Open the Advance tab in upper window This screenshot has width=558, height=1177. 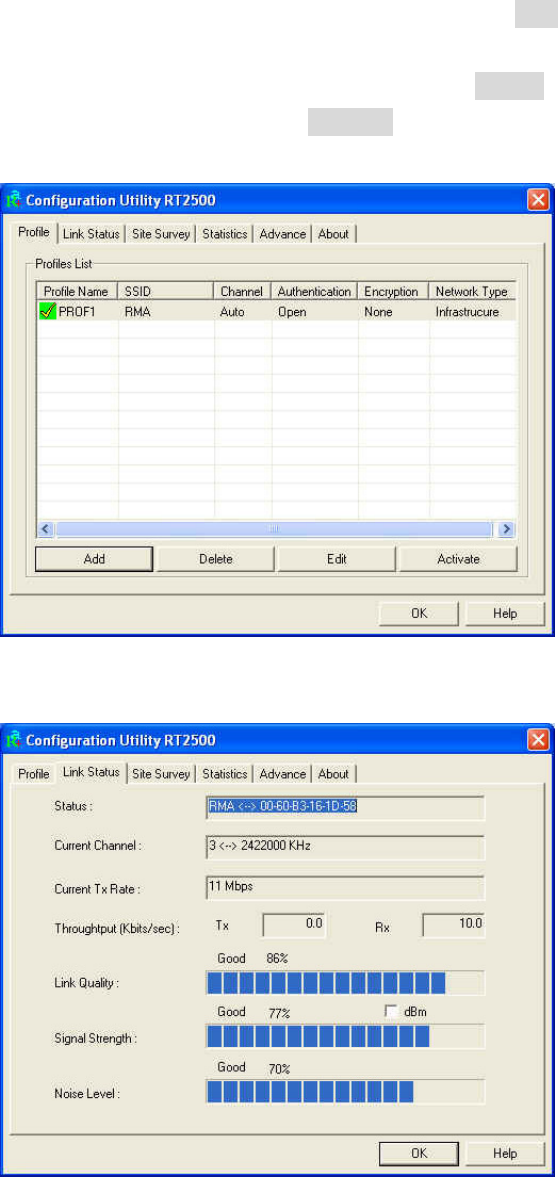click(282, 234)
